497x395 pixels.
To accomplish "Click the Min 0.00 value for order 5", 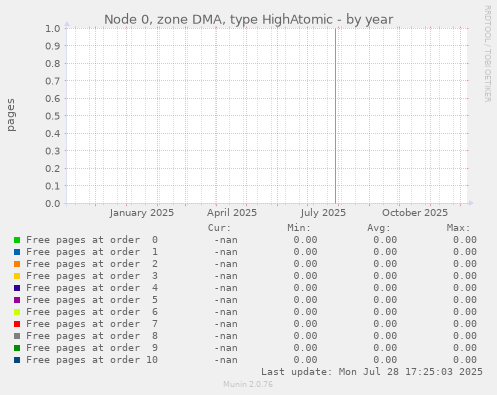I will [x=305, y=300].
